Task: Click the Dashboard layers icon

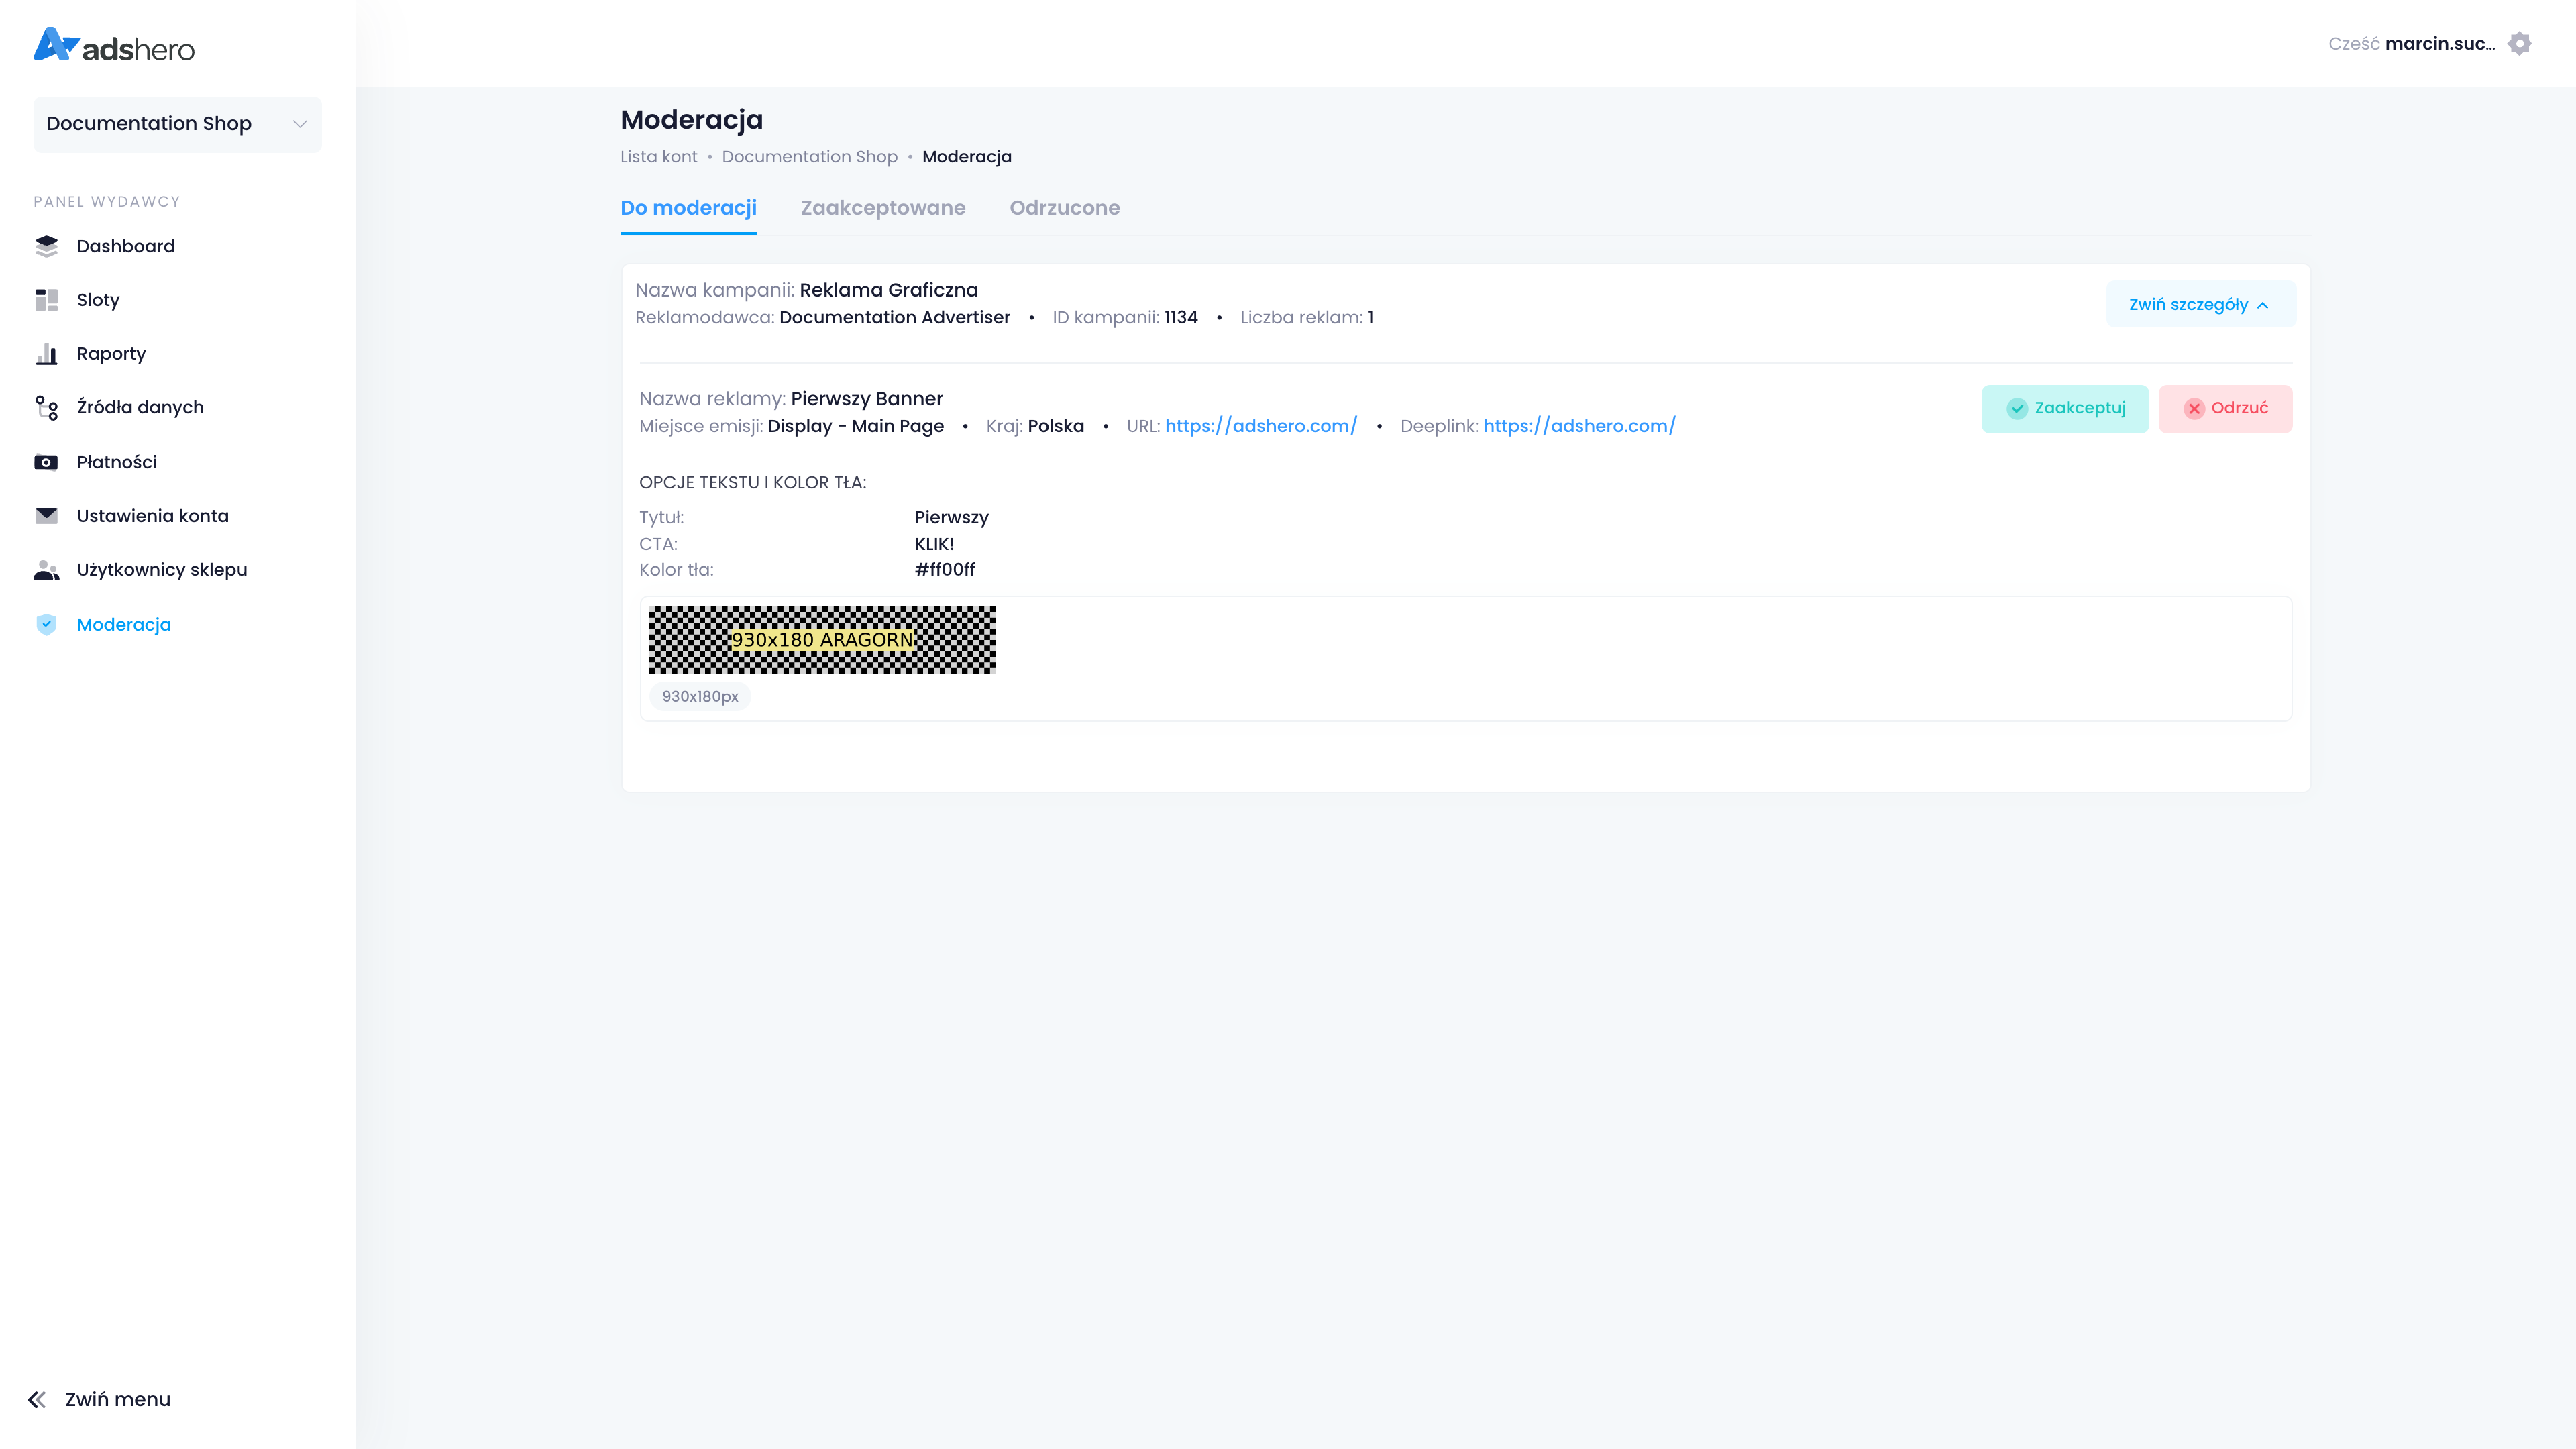Action: 46,246
